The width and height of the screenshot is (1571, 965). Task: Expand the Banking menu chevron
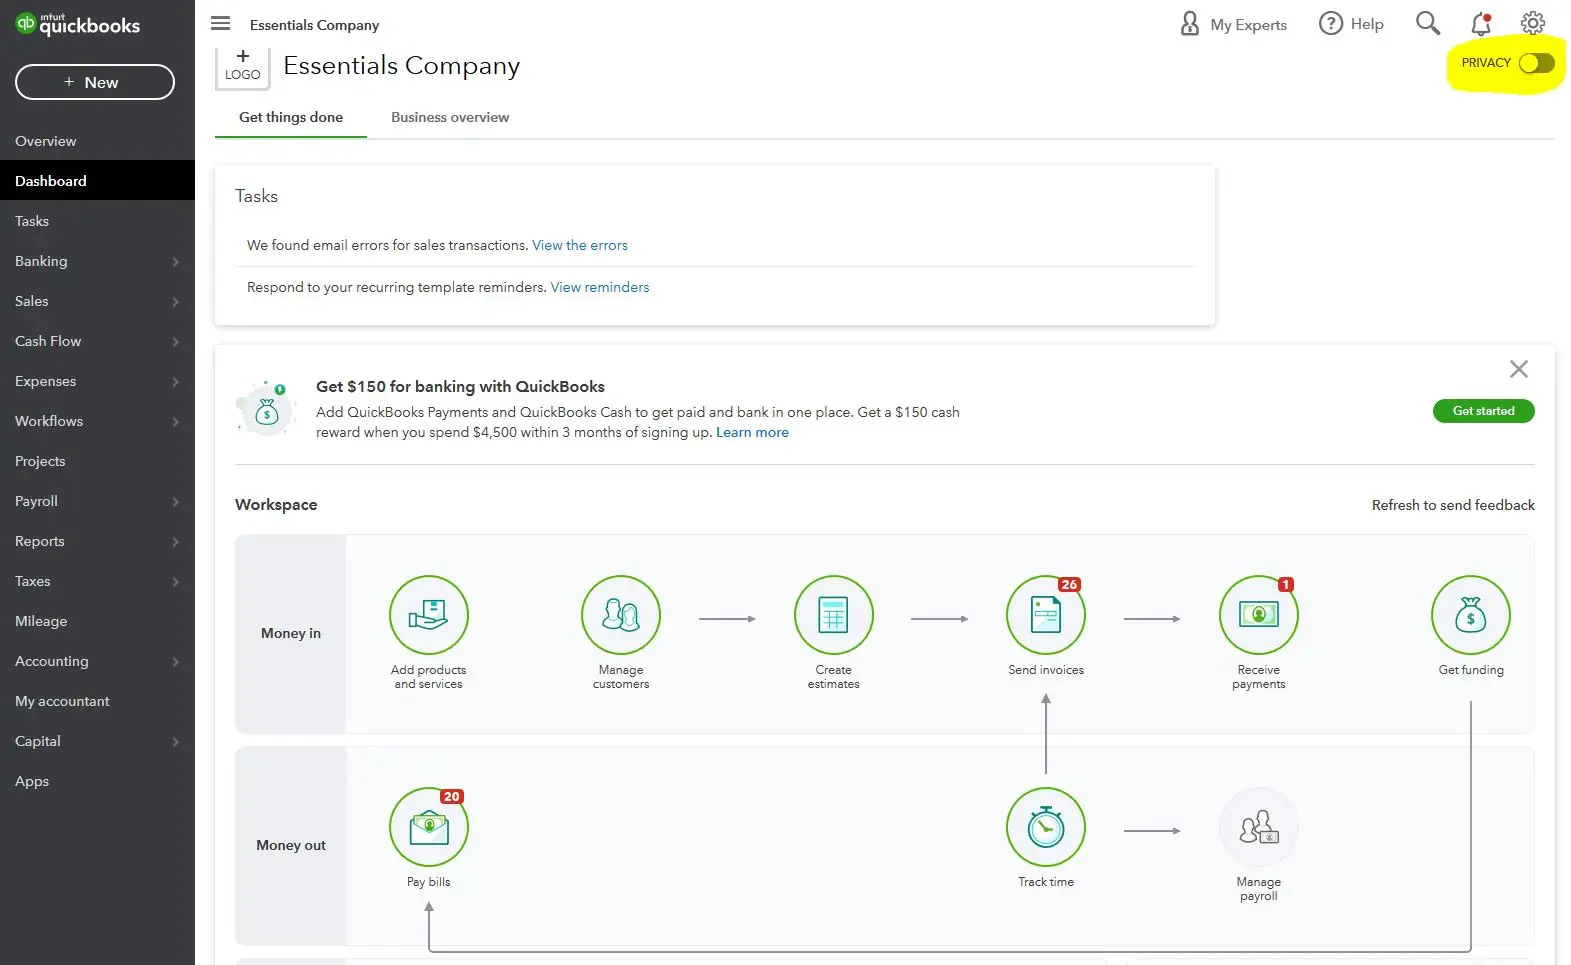click(176, 262)
